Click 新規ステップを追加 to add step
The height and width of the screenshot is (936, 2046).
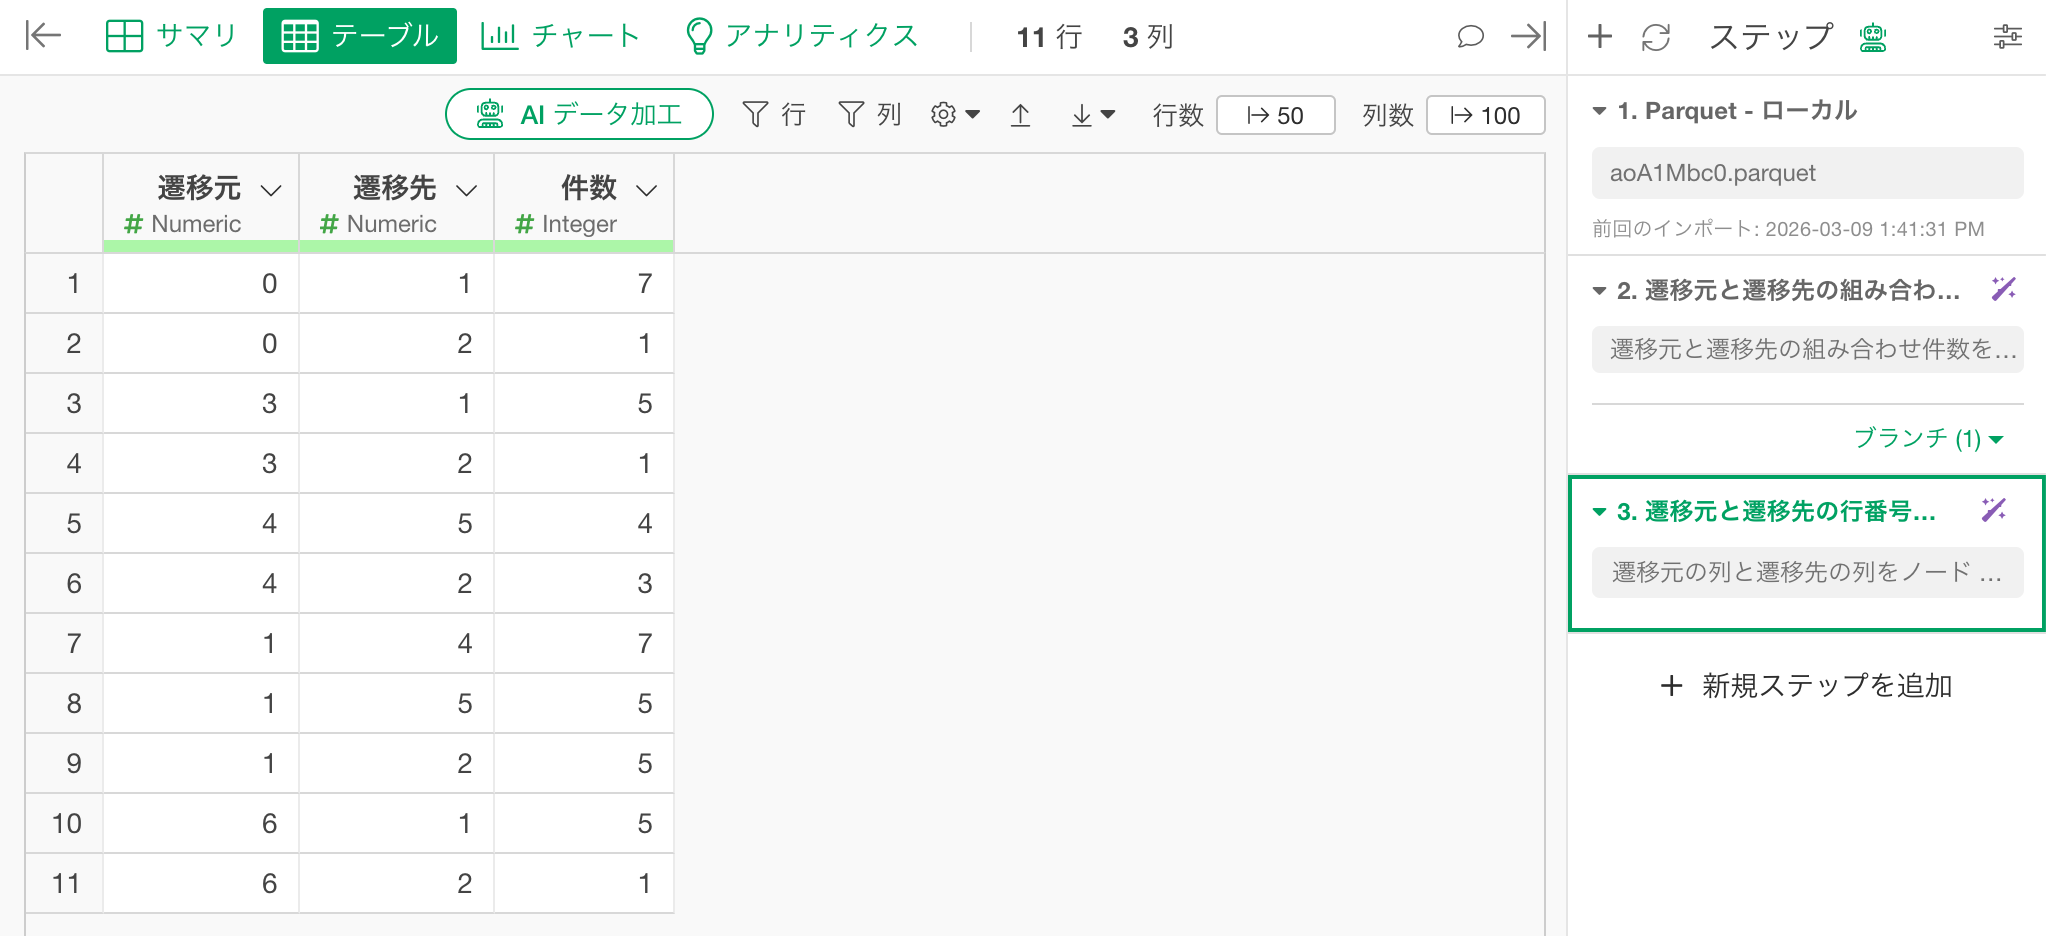click(x=1806, y=685)
